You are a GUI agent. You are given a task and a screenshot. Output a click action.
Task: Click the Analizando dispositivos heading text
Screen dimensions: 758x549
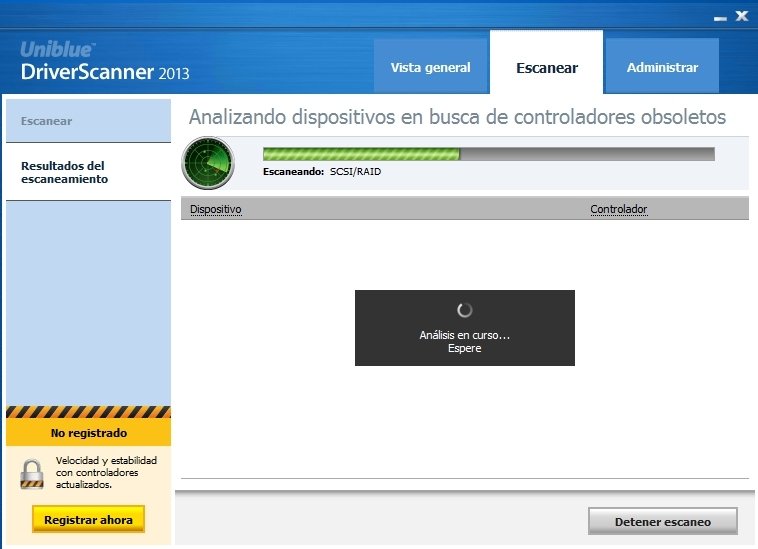(457, 117)
